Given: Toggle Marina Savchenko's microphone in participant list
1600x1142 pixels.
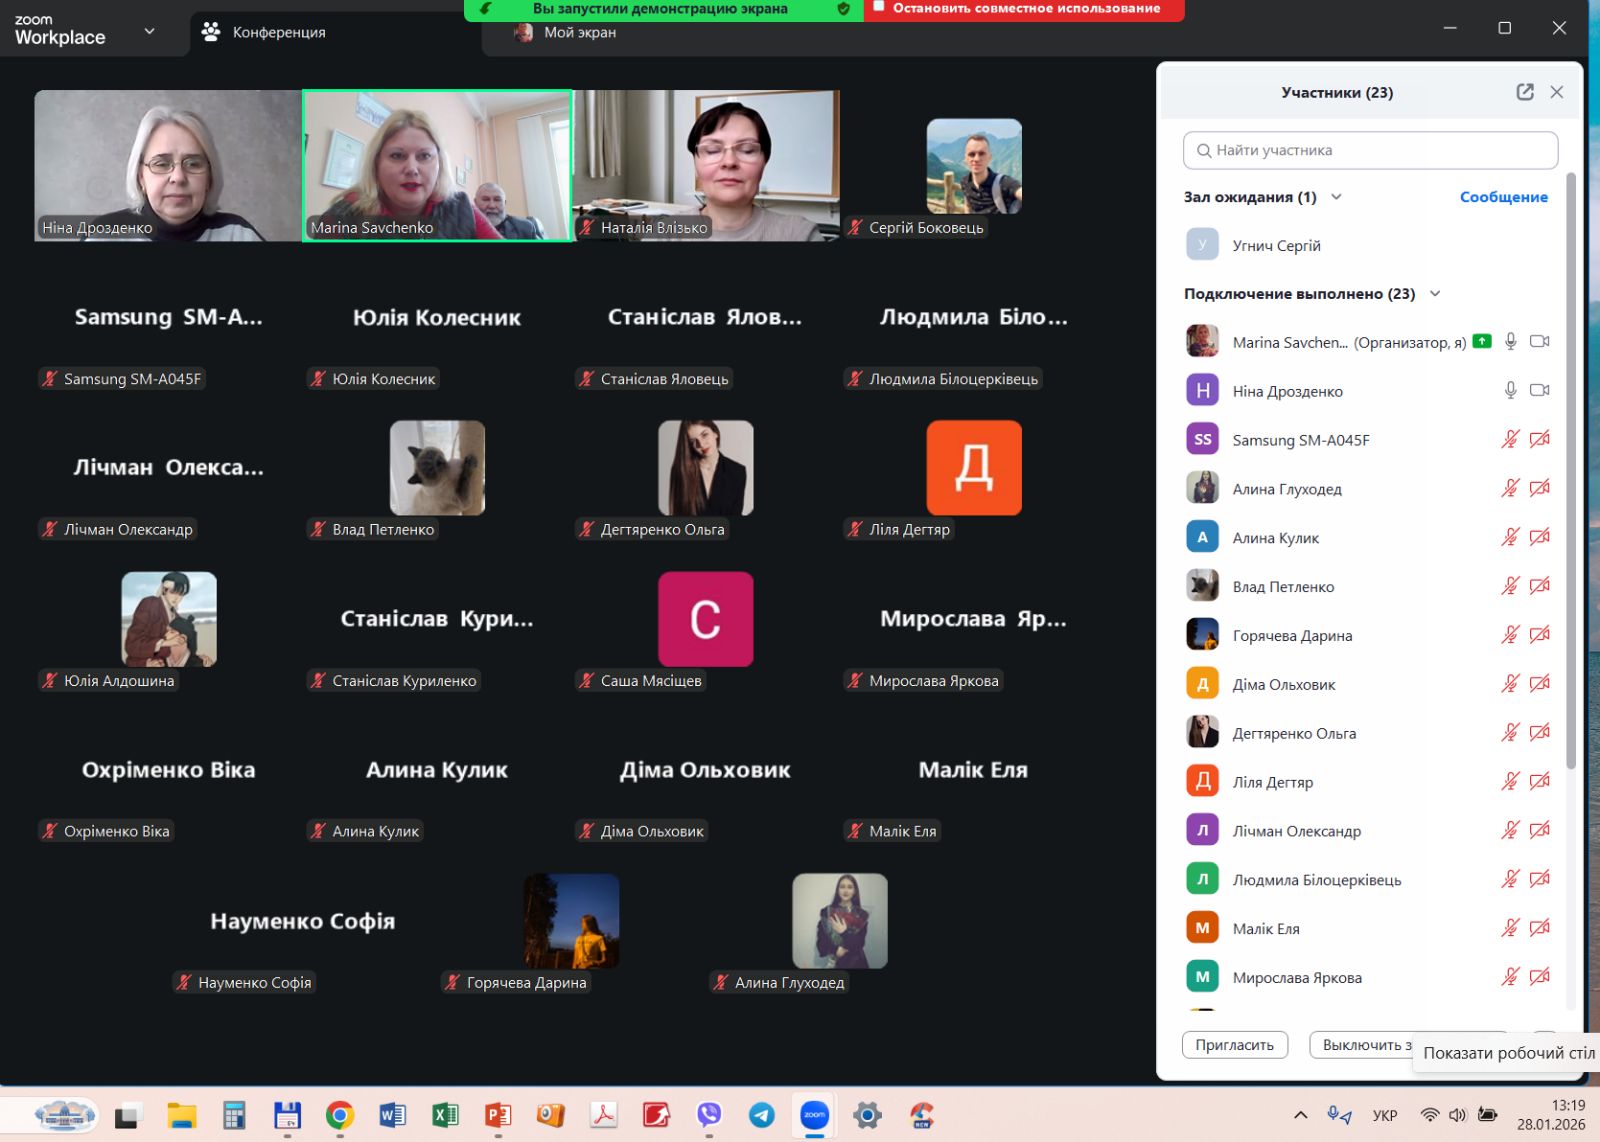Looking at the screenshot, I should (x=1510, y=342).
